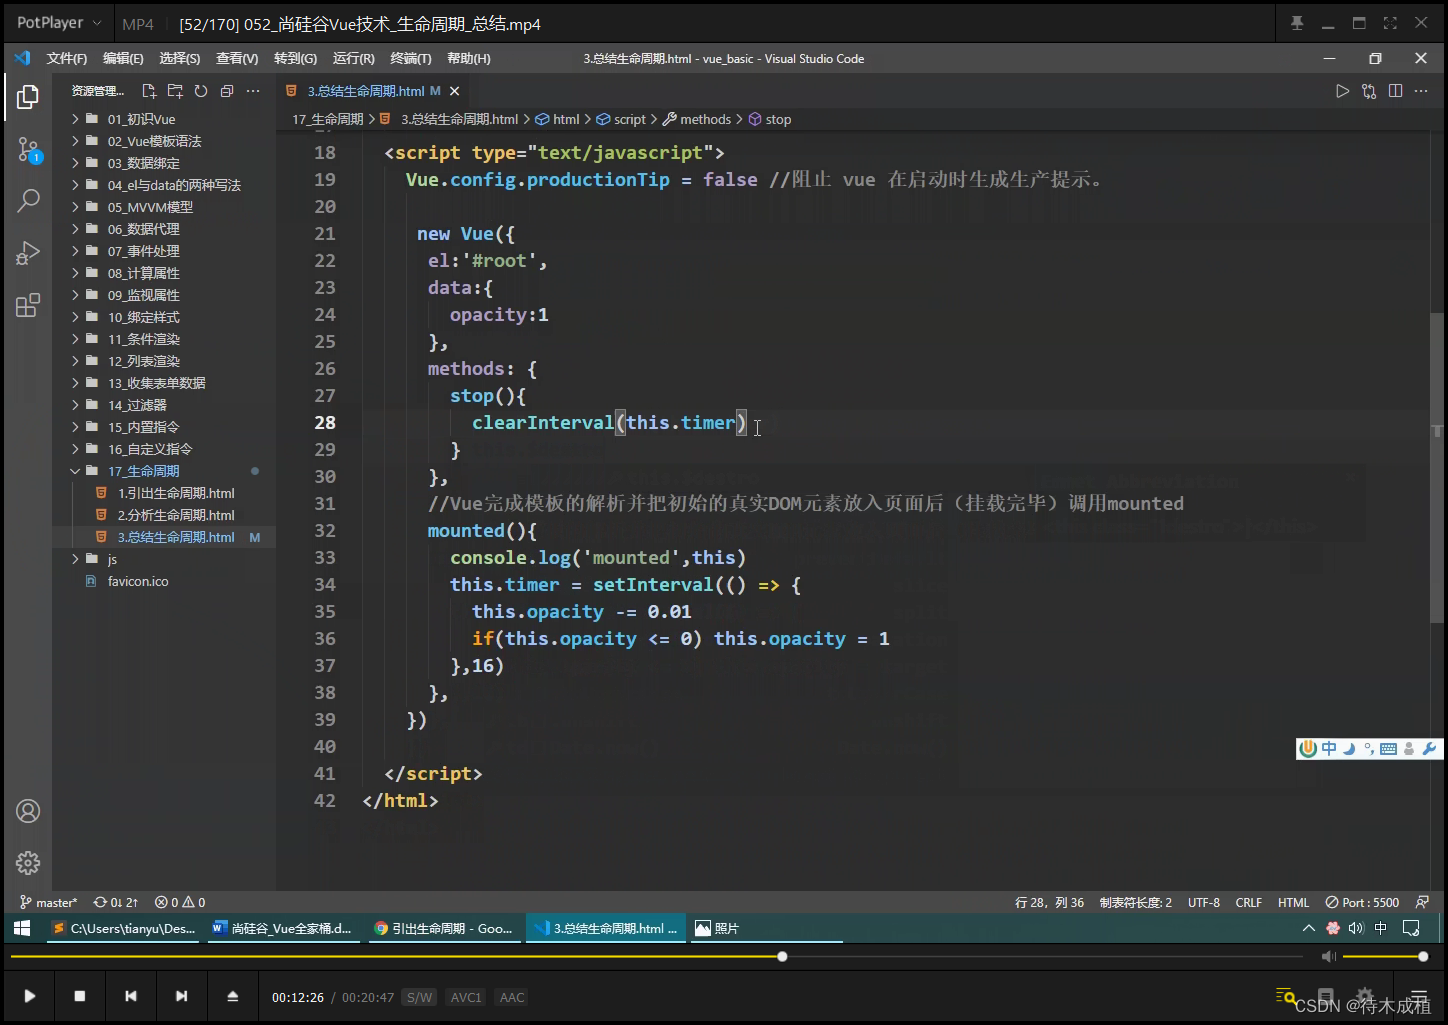Viewport: 1448px width, 1025px height.
Task: Click the PotPlayer stop button
Action: point(80,996)
